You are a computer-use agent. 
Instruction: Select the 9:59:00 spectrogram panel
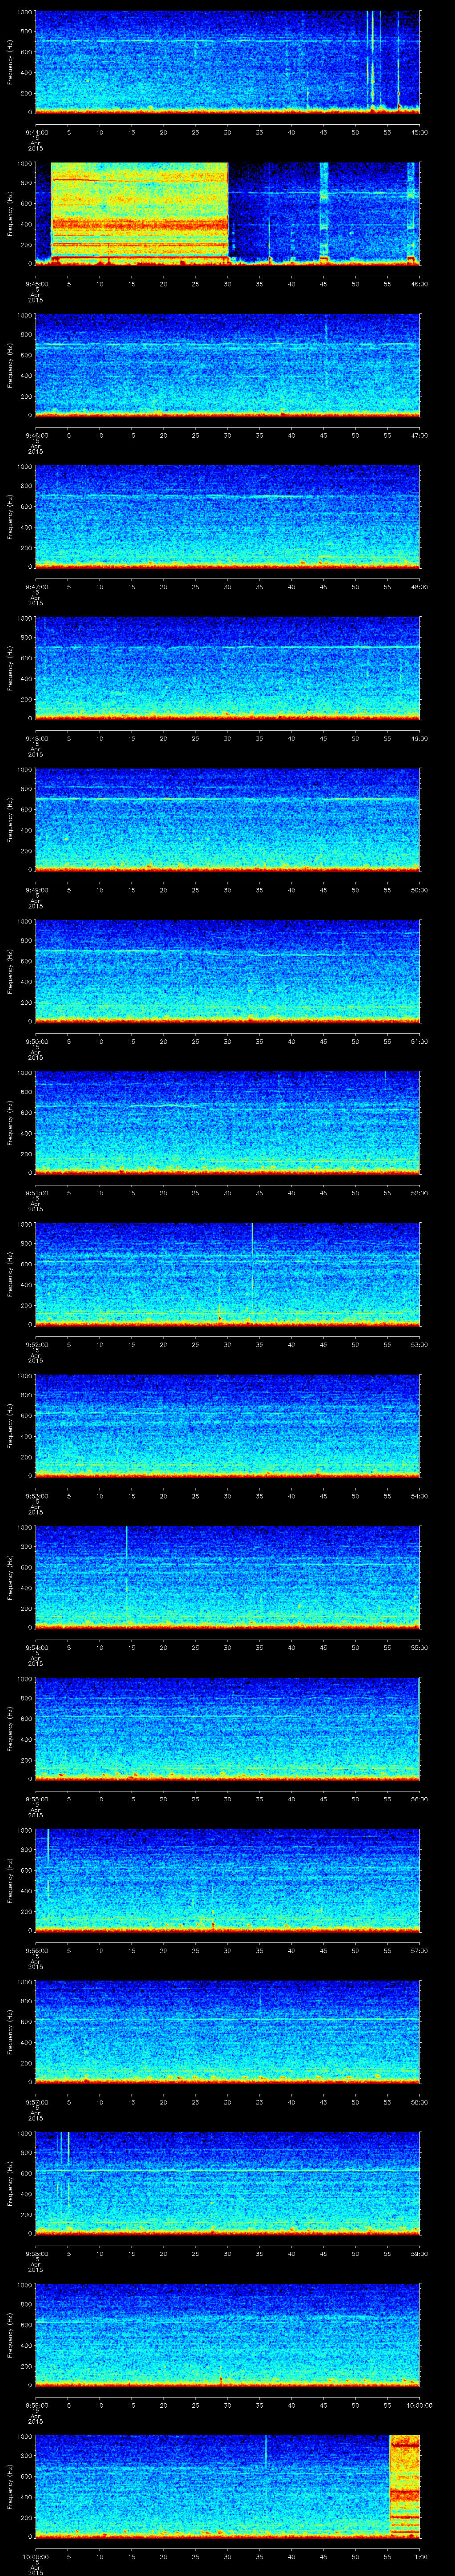point(228,2334)
